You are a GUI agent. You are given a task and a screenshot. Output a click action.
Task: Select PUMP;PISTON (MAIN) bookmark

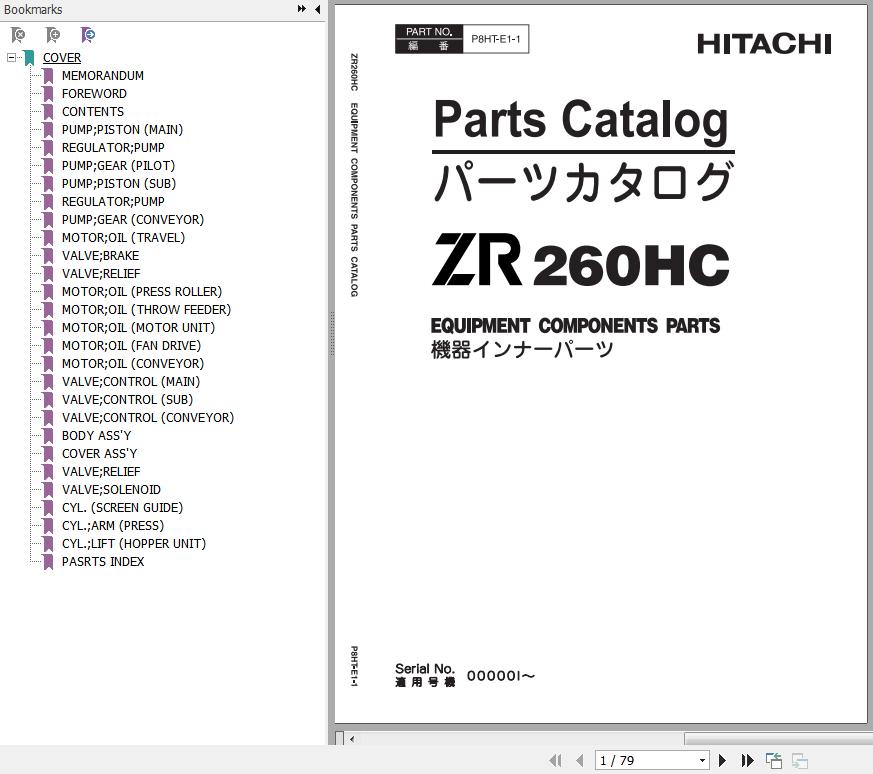[x=122, y=130]
